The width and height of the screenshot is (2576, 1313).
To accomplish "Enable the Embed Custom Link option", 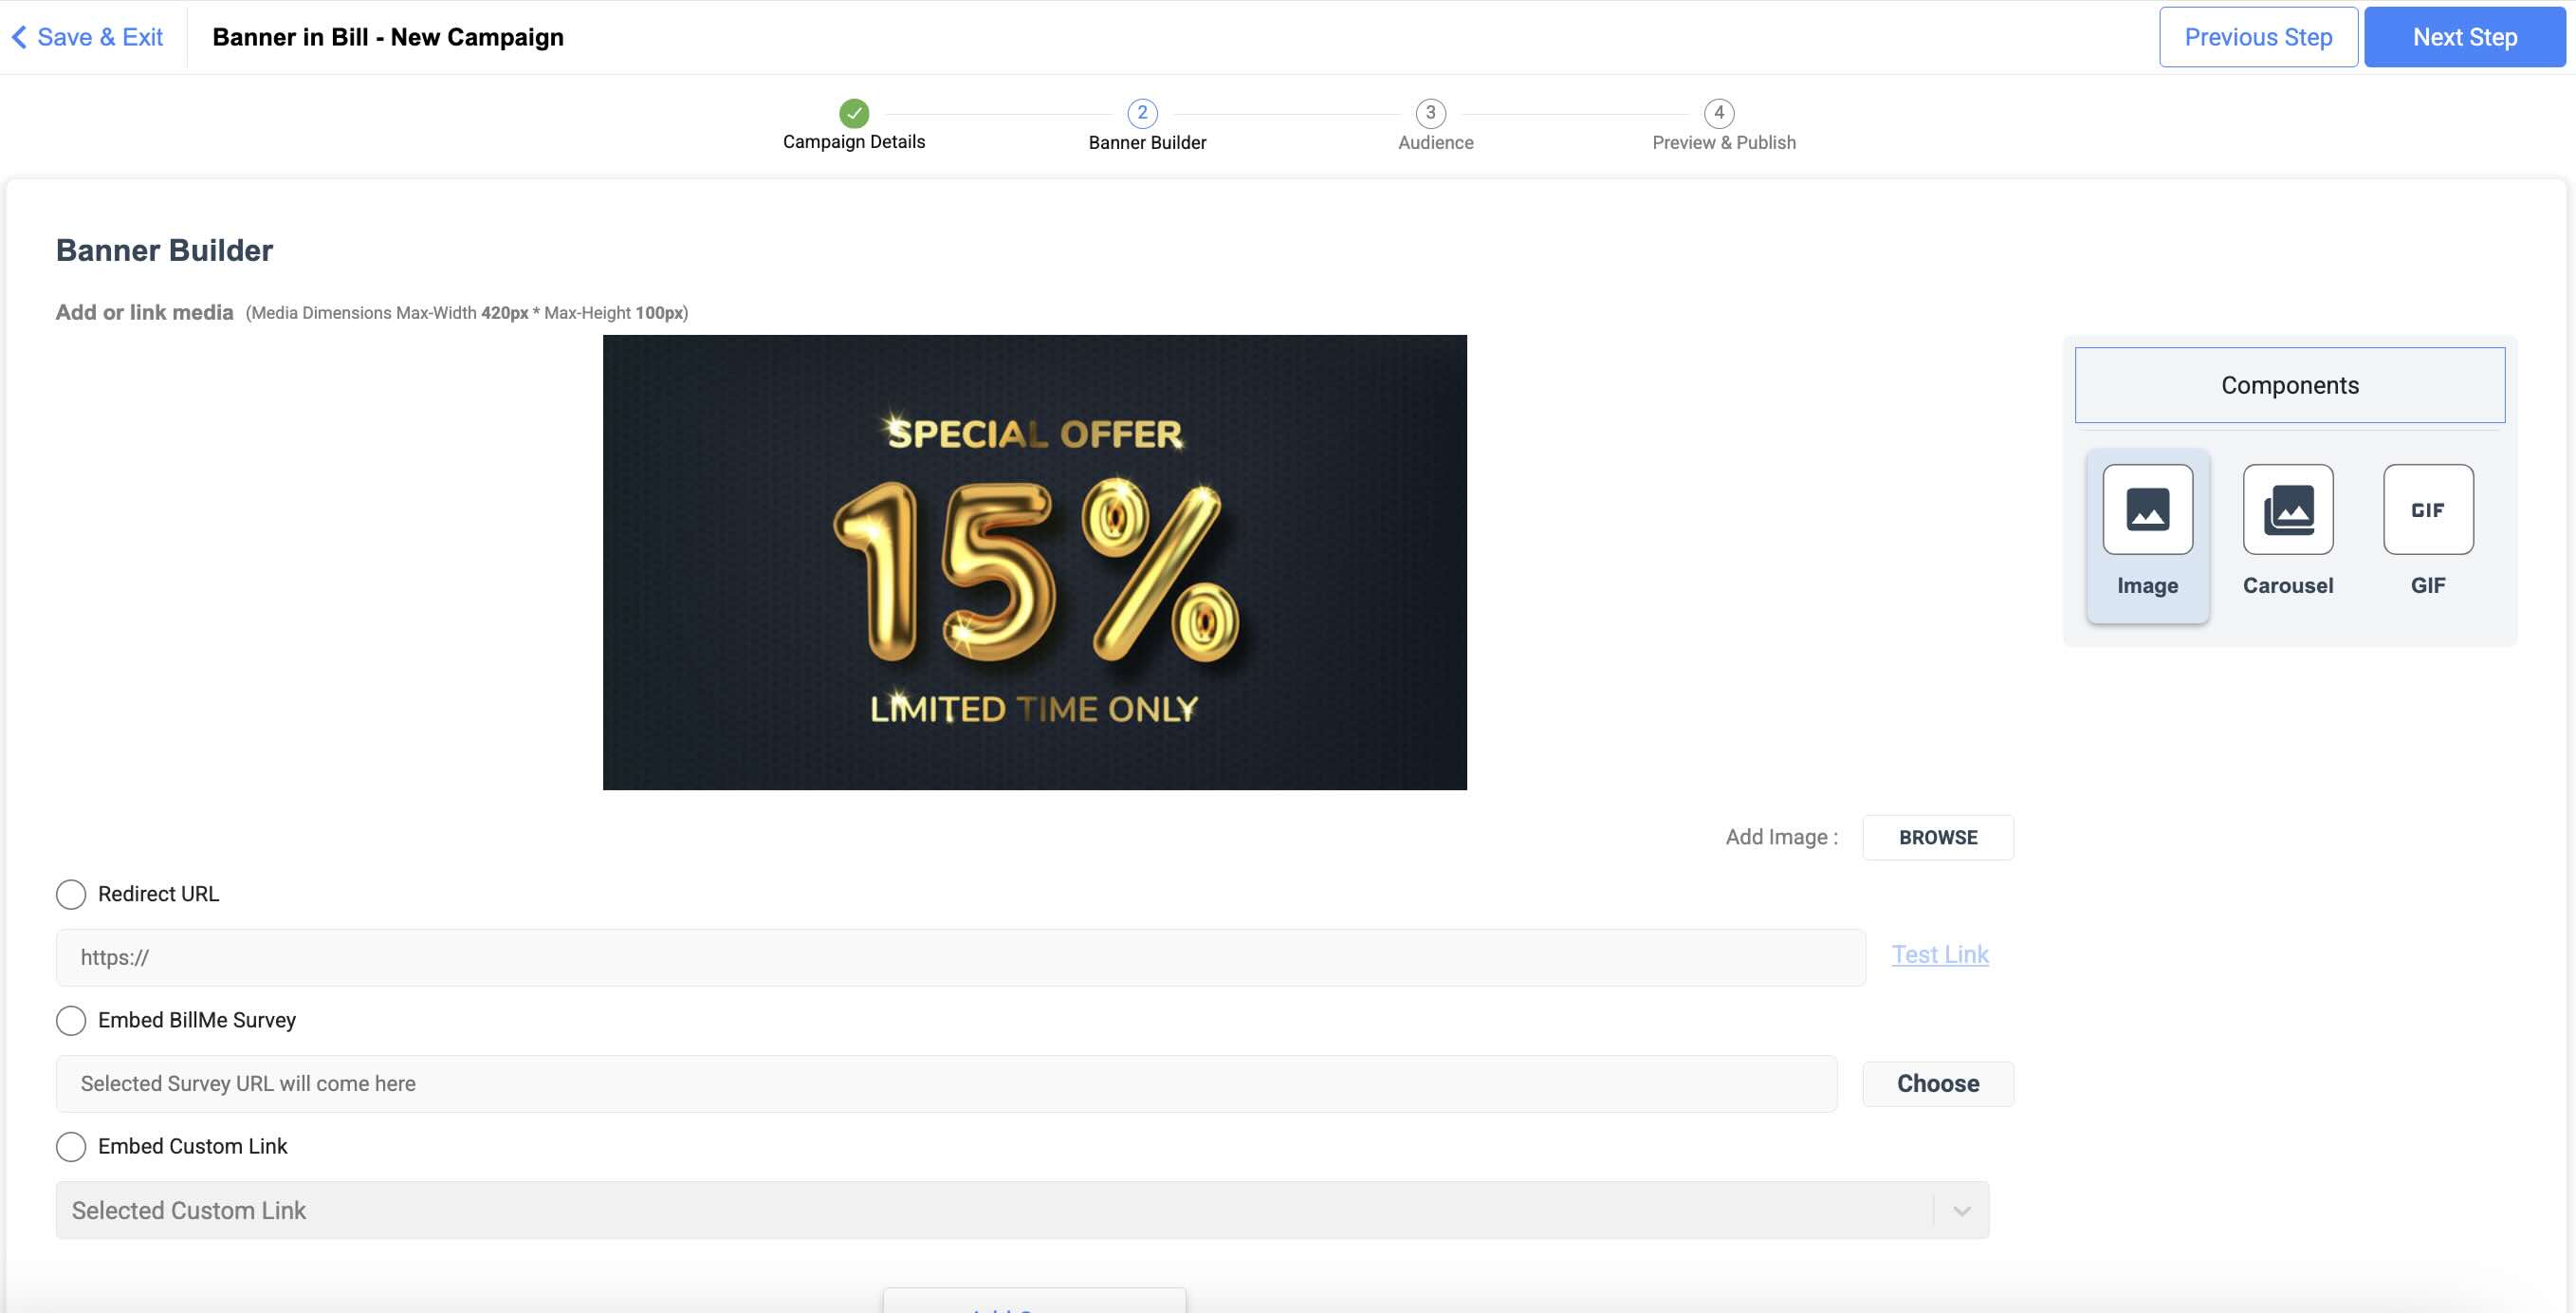I will pos(70,1146).
